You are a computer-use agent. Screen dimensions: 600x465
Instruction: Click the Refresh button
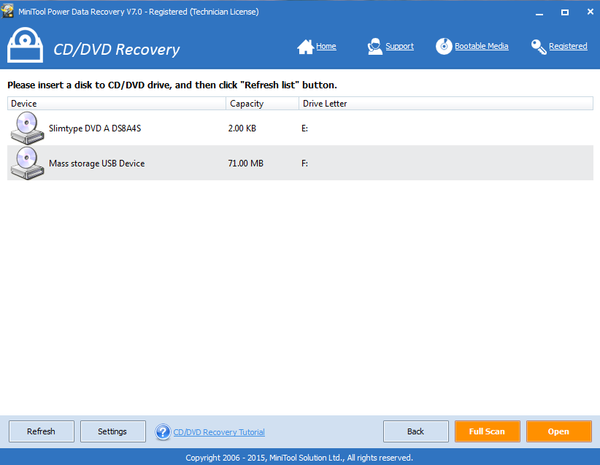pyautogui.click(x=41, y=431)
